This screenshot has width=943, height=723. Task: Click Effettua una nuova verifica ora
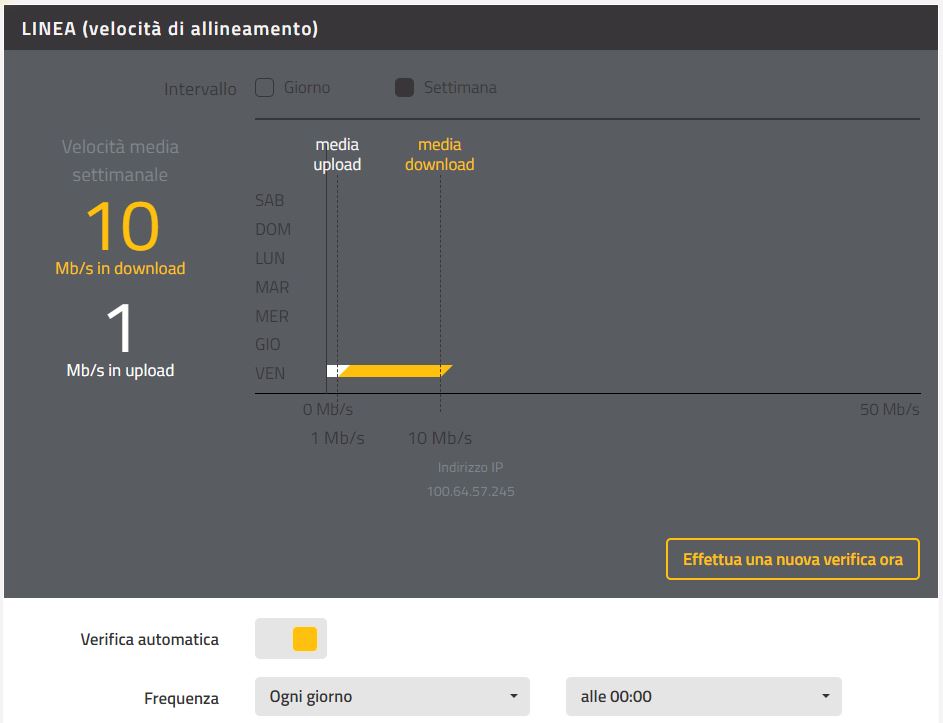(x=793, y=559)
